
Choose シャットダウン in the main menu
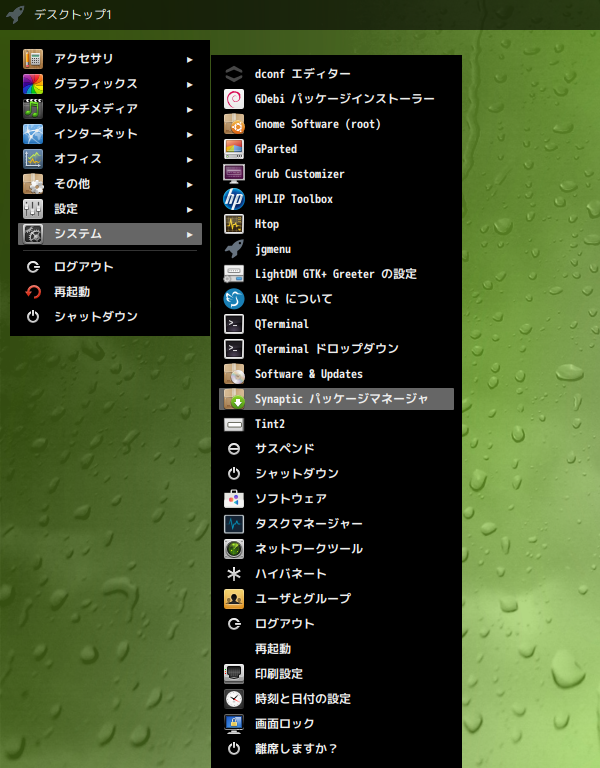[x=110, y=316]
